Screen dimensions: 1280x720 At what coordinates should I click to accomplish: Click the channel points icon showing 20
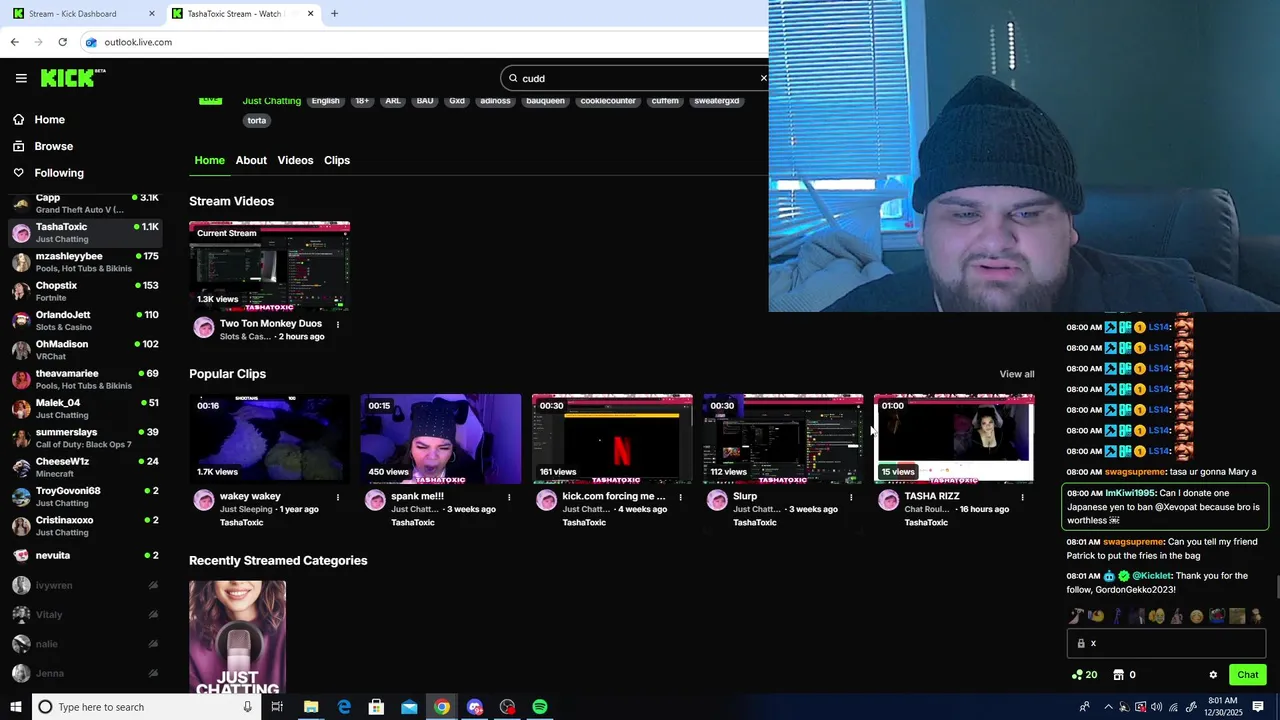click(1077, 675)
